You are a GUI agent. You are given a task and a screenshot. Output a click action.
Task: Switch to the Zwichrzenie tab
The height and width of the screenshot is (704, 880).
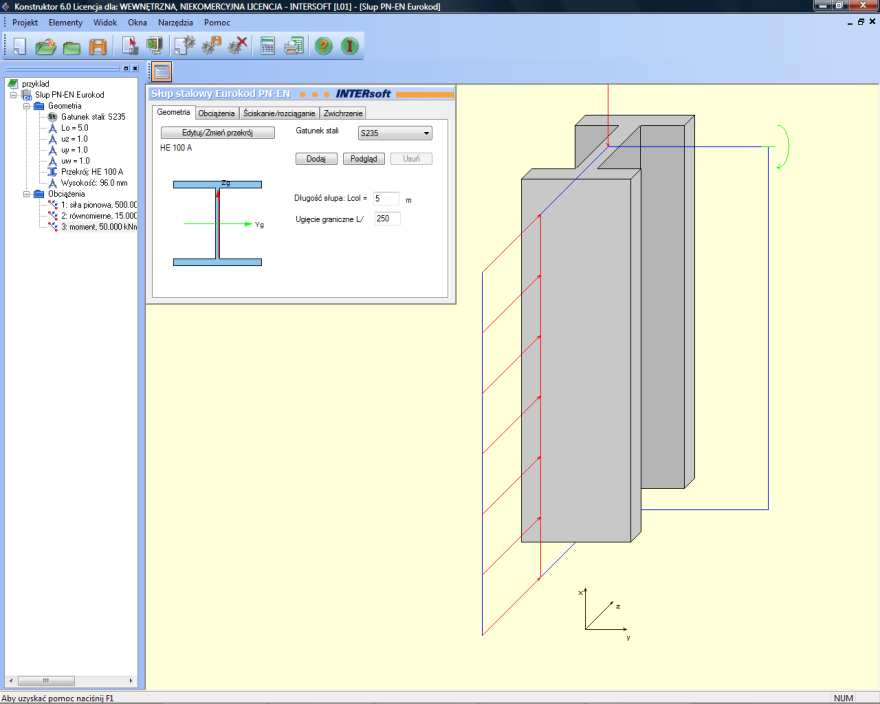pos(343,113)
